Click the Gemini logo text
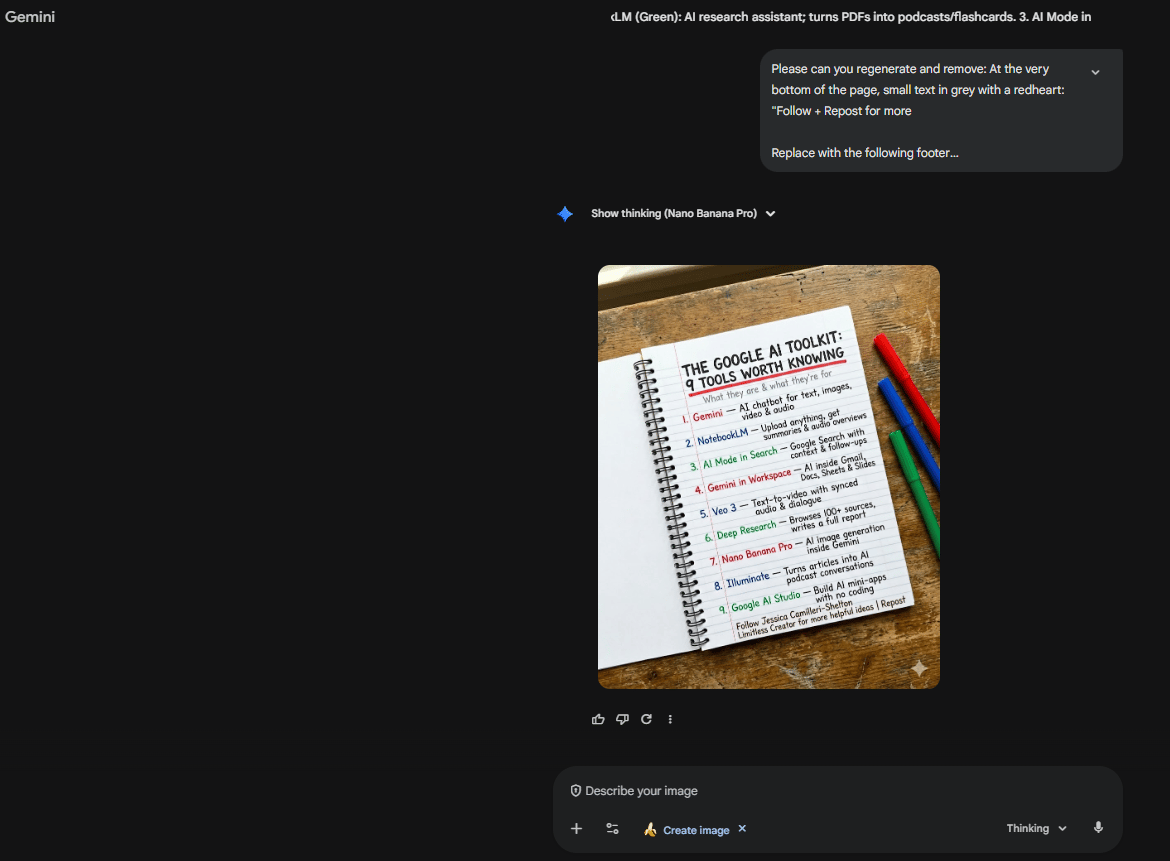 point(30,16)
